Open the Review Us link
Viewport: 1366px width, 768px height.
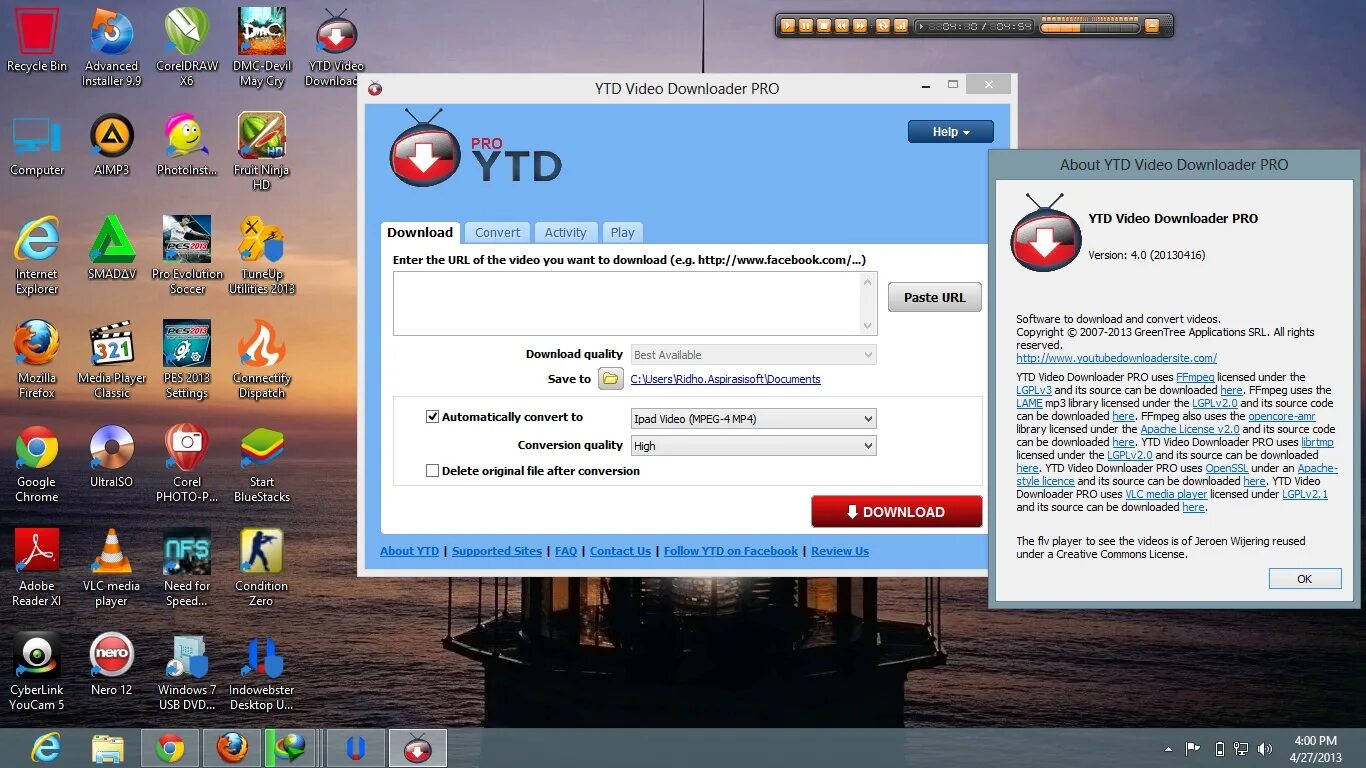[x=840, y=551]
